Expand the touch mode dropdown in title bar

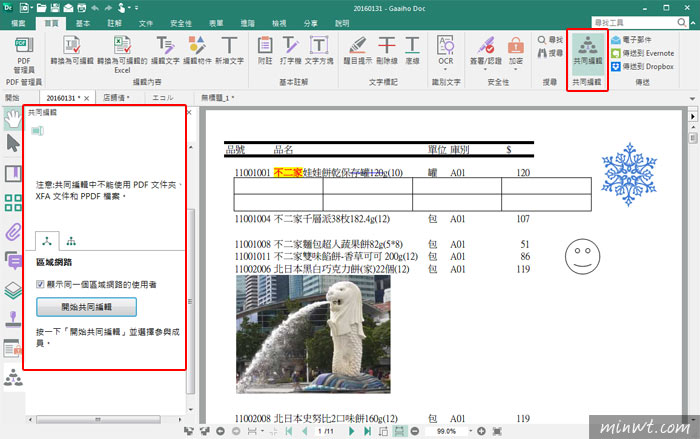pyautogui.click(x=130, y=8)
